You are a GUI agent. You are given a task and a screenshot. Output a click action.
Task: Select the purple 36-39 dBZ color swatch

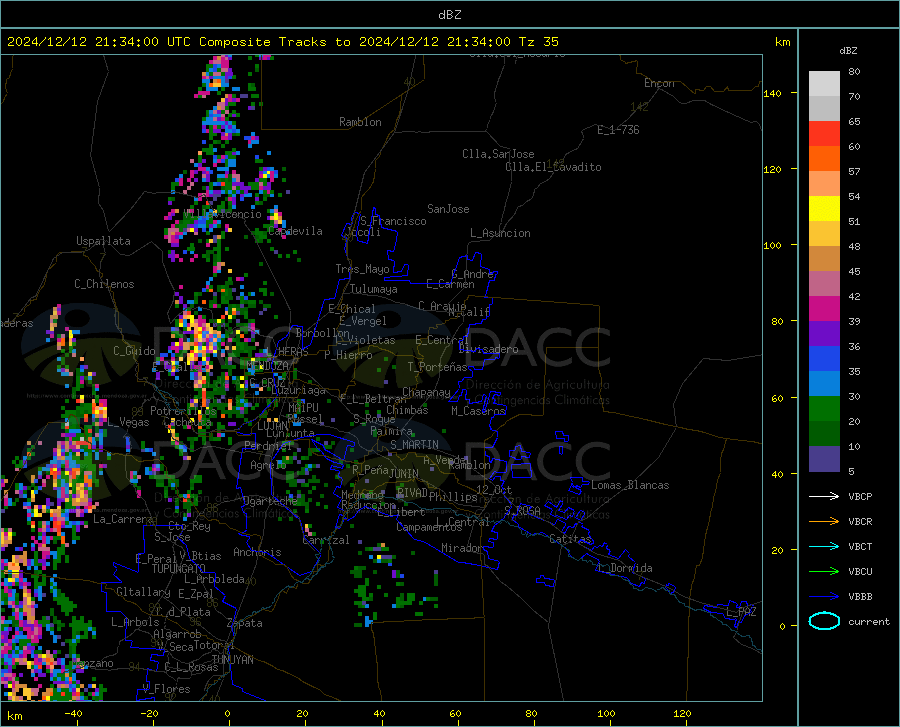[824, 333]
